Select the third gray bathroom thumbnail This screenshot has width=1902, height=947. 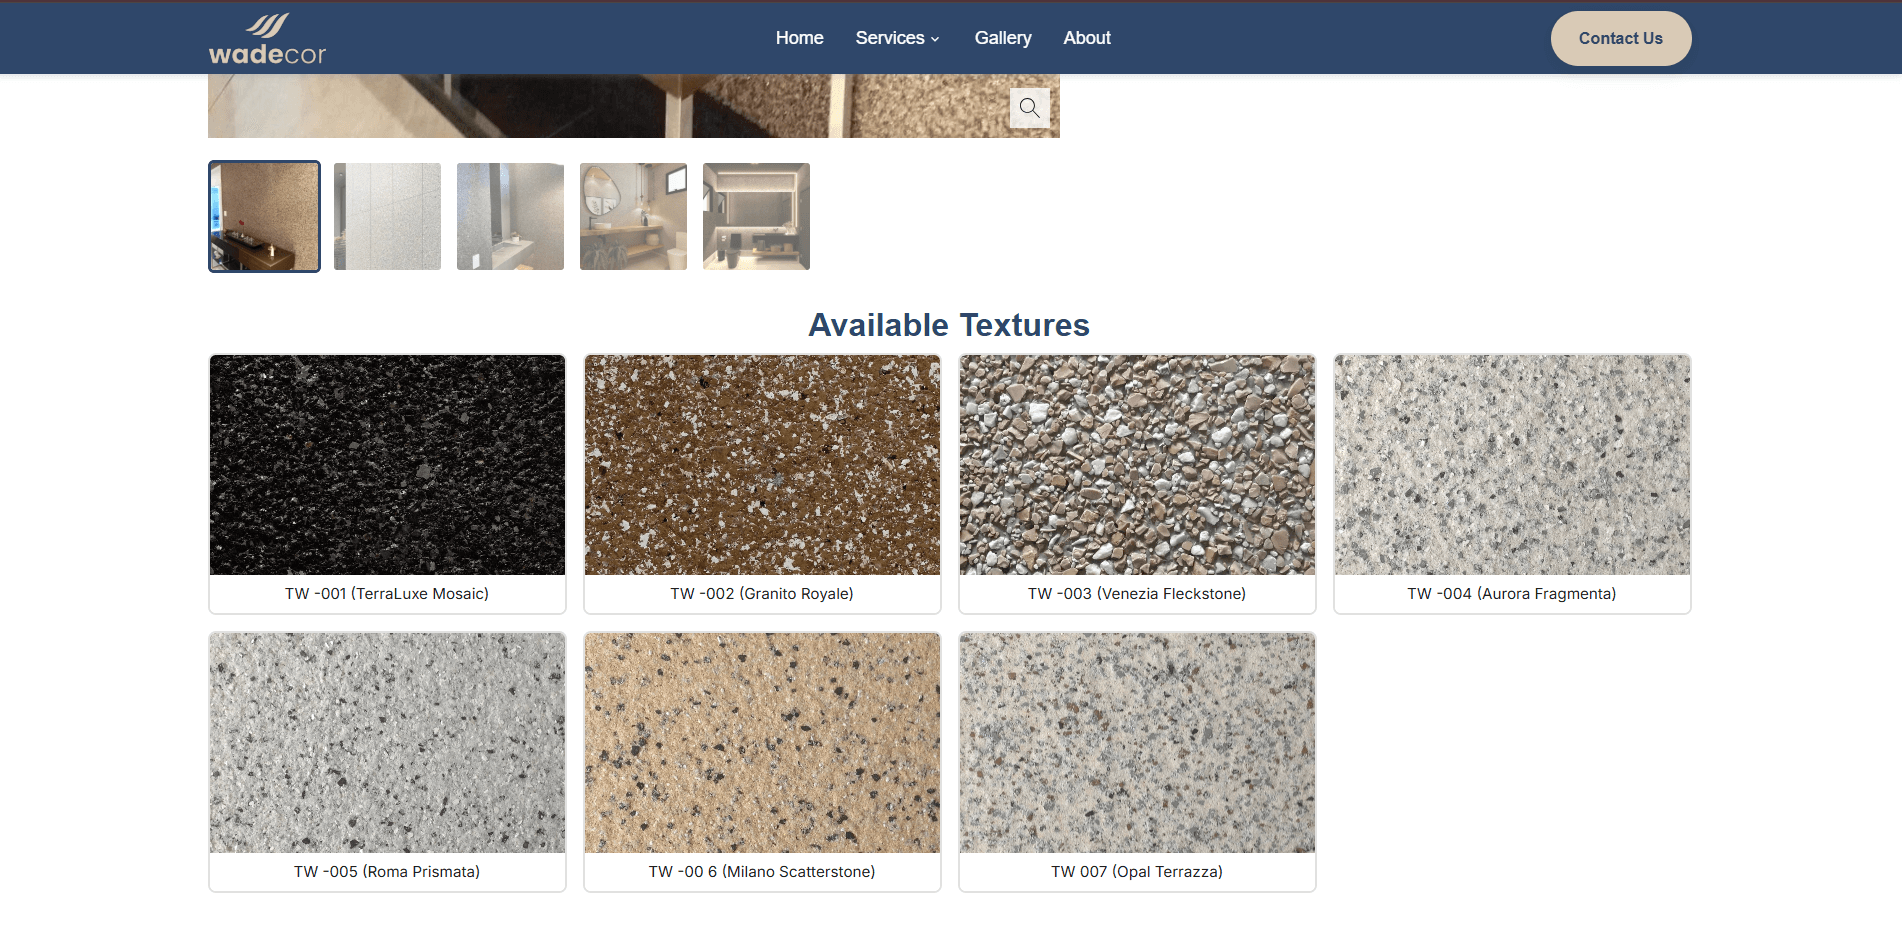pyautogui.click(x=510, y=216)
